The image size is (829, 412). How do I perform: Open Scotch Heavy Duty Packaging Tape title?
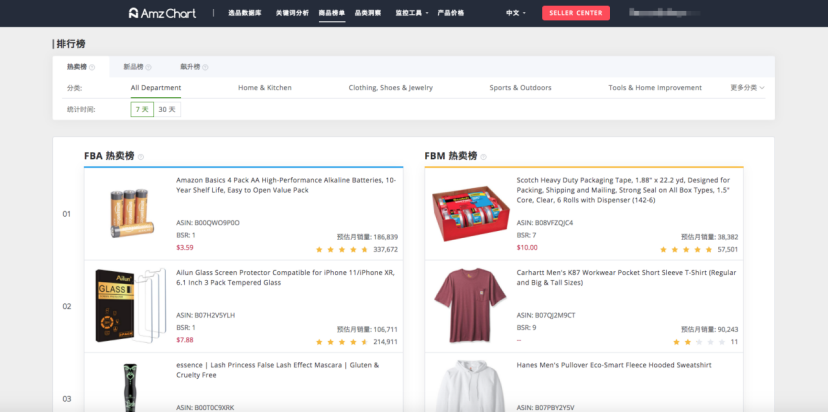pos(624,190)
